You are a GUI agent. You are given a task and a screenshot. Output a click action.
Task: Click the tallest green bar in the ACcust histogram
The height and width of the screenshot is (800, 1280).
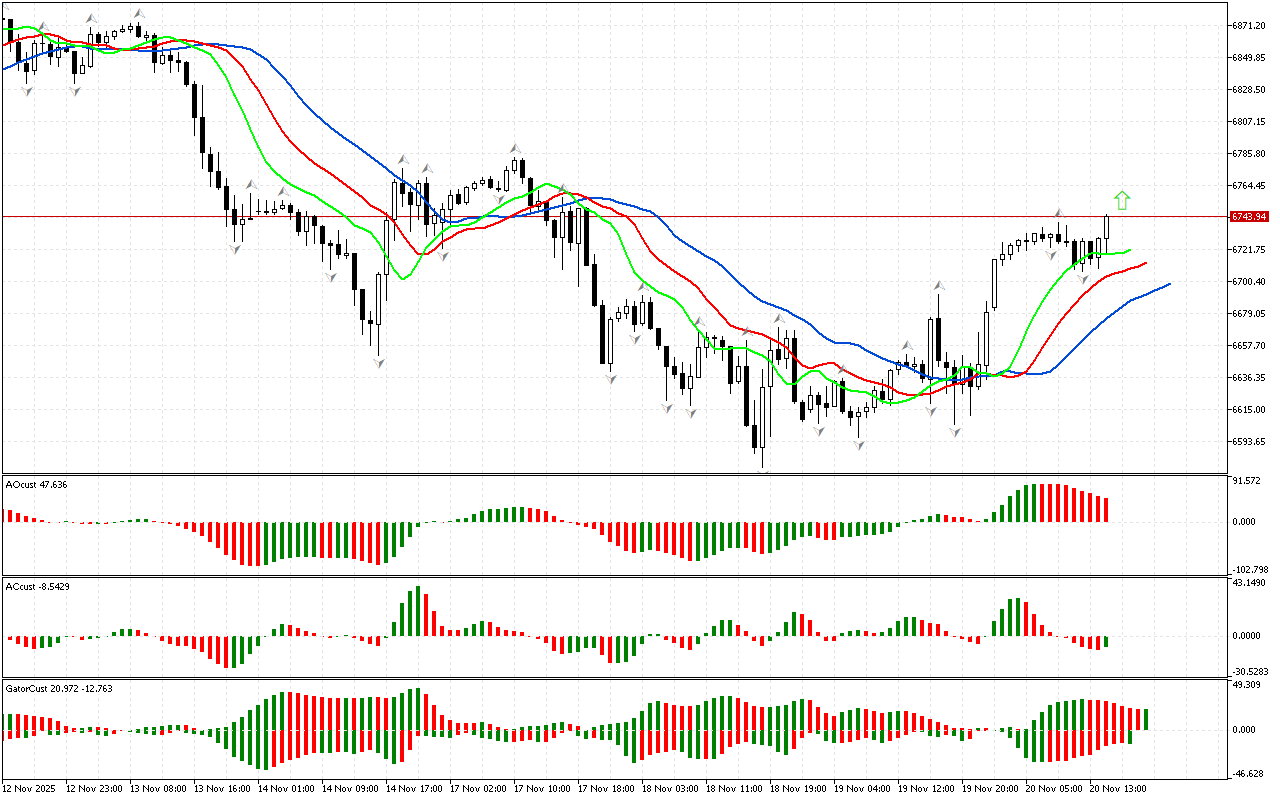[x=417, y=611]
